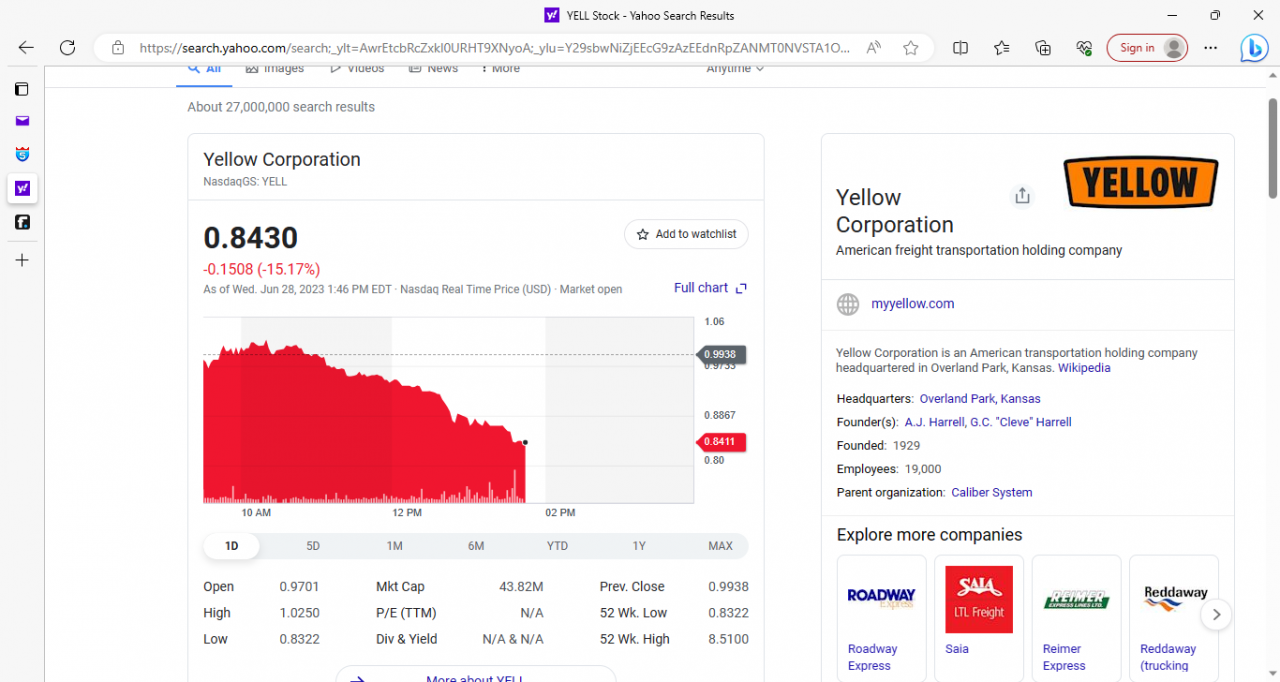Screen dimensions: 1280x682
Task: Click the globe icon beside myyellow.com
Action: click(x=848, y=304)
